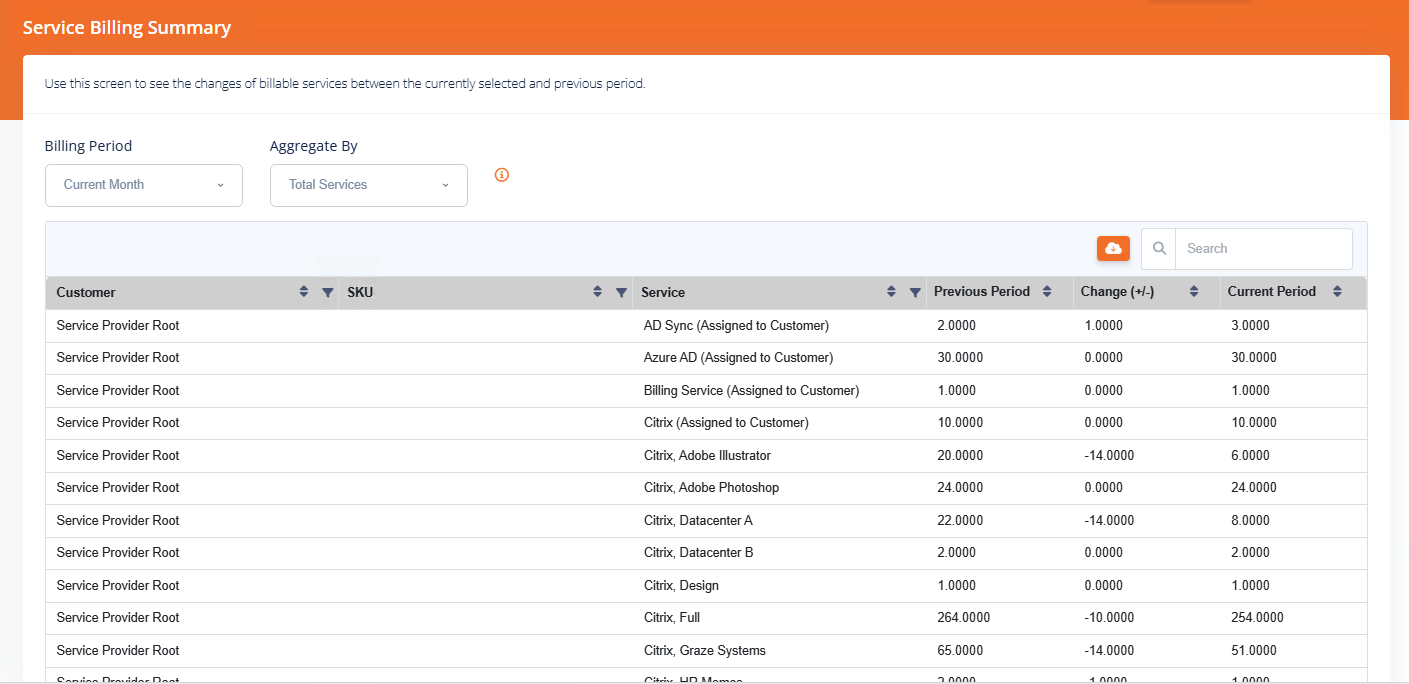This screenshot has height=684, width=1409.
Task: Expand the chevron on Current Month selector
Action: (x=222, y=185)
